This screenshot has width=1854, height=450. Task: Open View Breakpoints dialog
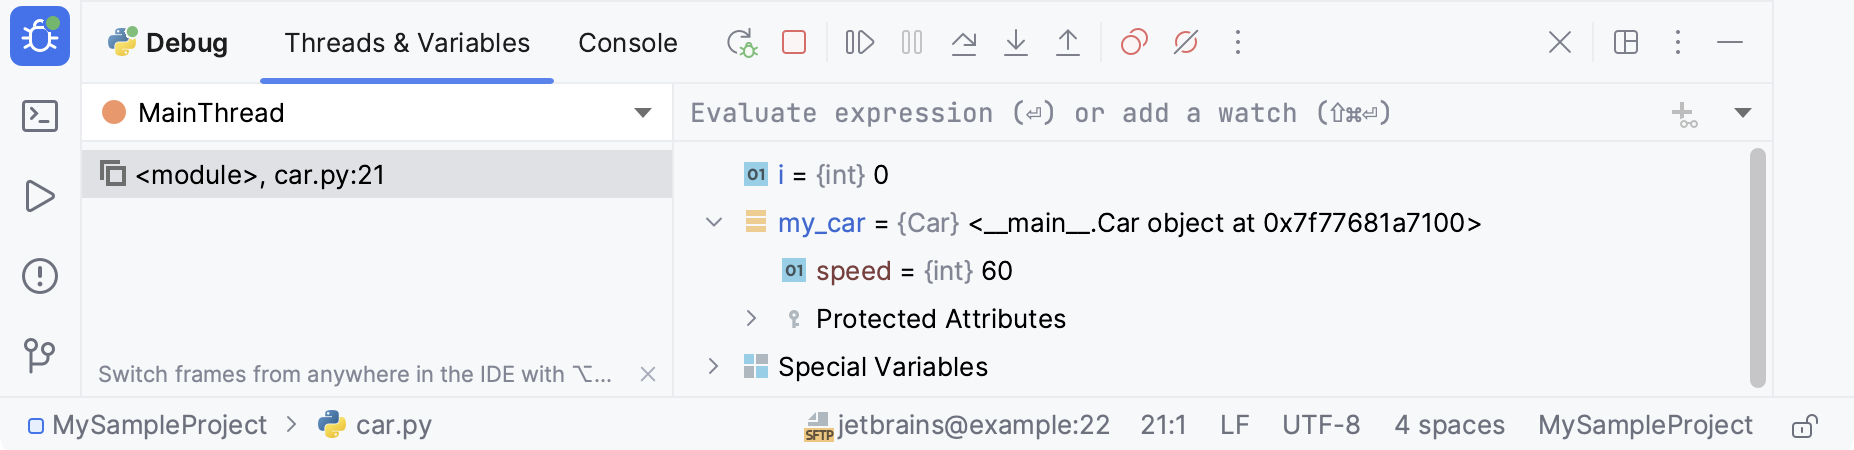[x=1134, y=43]
